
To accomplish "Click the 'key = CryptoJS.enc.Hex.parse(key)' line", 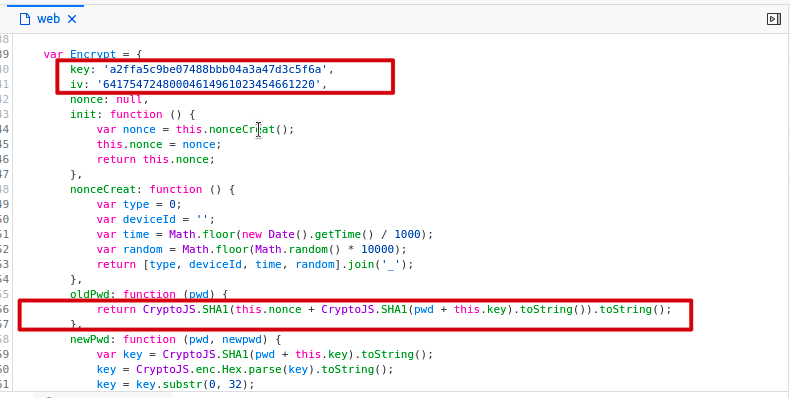I will click(x=244, y=369).
